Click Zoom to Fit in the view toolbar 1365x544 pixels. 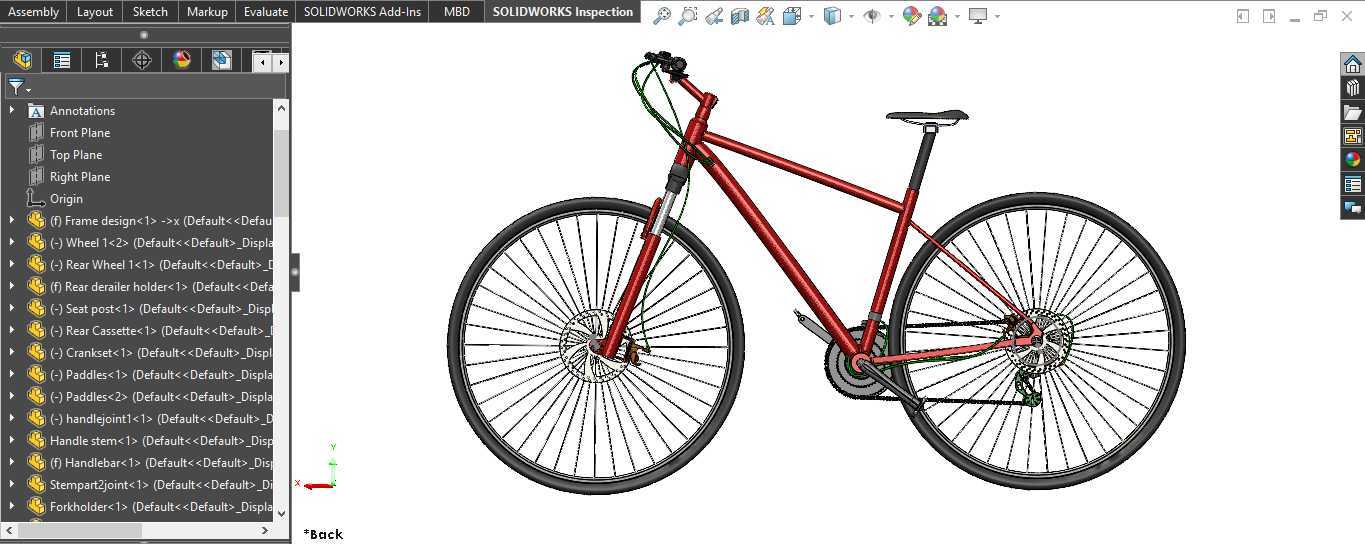tap(662, 16)
